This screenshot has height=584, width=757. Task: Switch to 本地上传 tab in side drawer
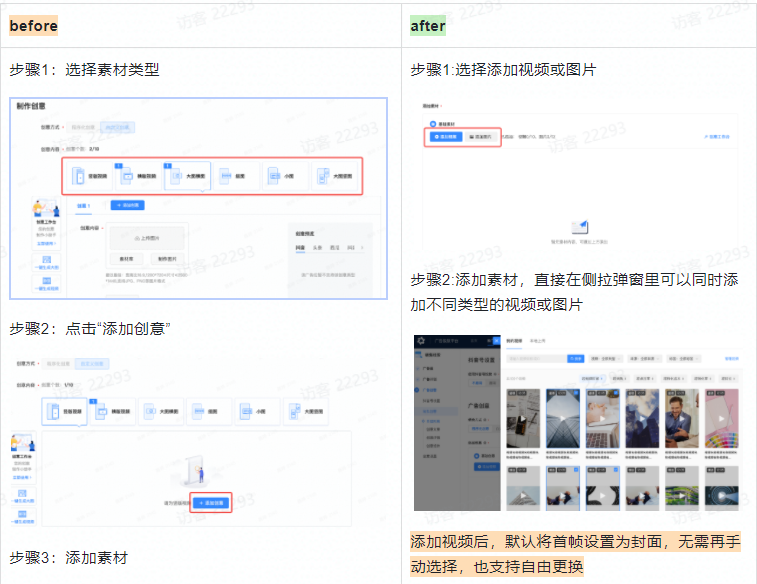[537, 341]
